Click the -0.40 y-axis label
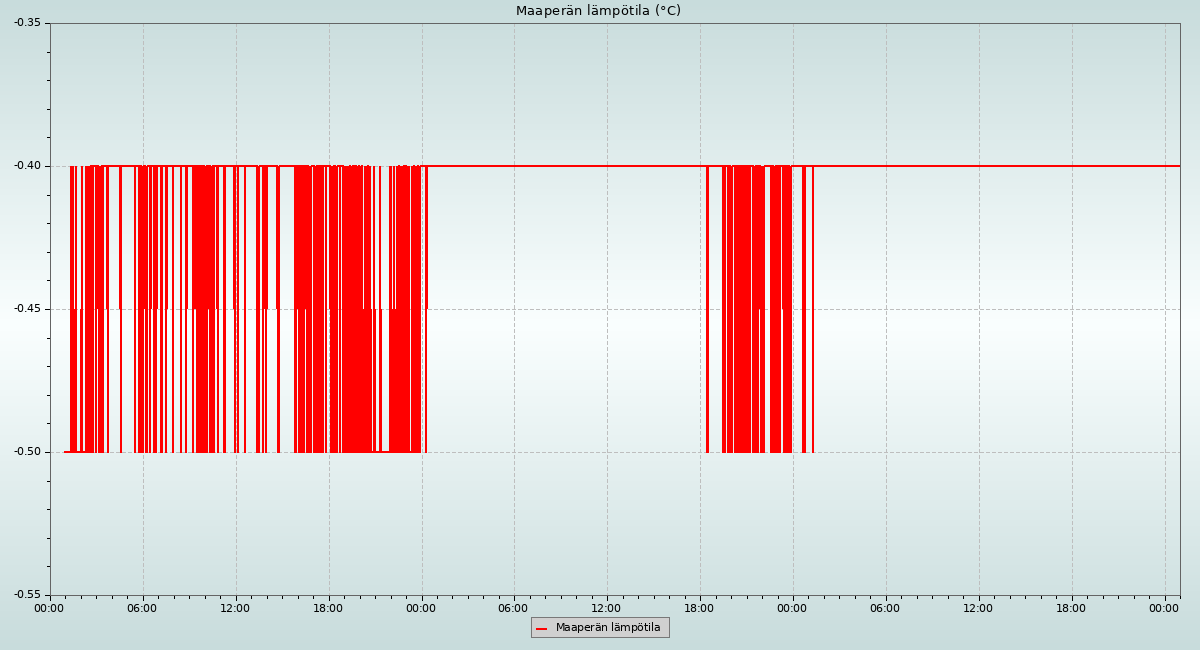Image resolution: width=1200 pixels, height=650 pixels. coord(27,166)
